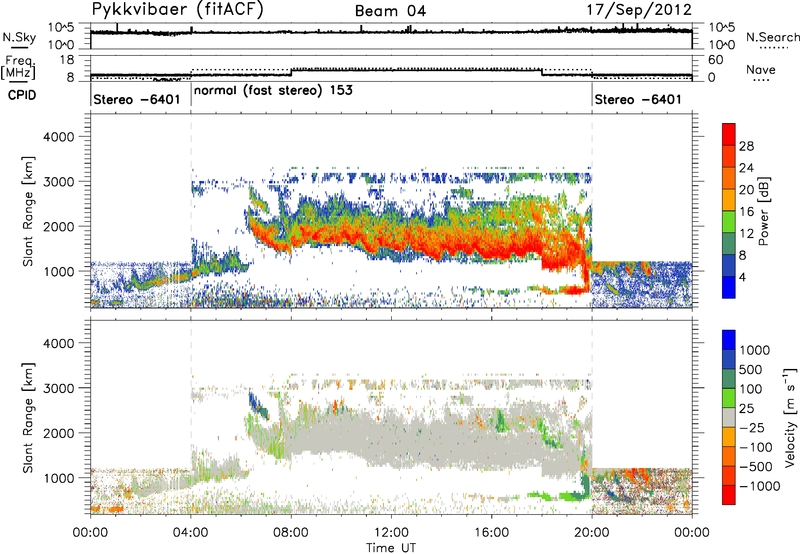Click the 'normal (fast stereo) 153' label
This screenshot has width=800, height=554.
click(273, 90)
